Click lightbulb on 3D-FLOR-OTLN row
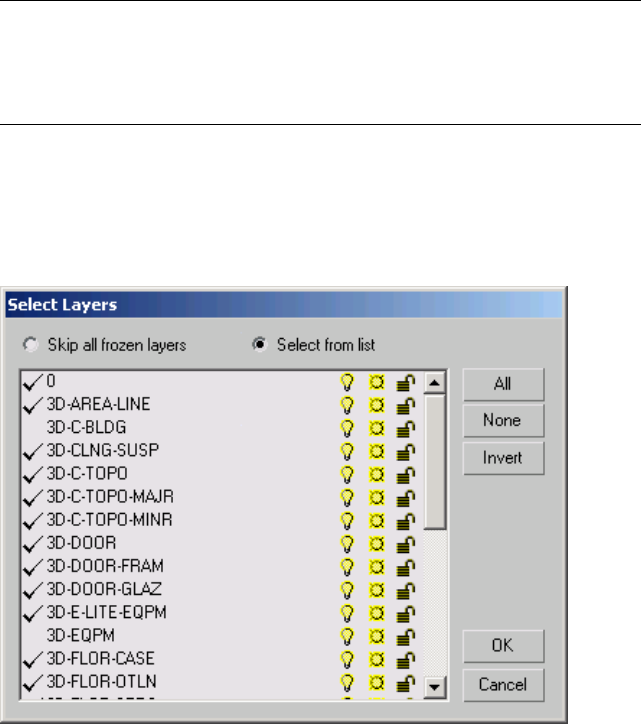 pyautogui.click(x=347, y=682)
